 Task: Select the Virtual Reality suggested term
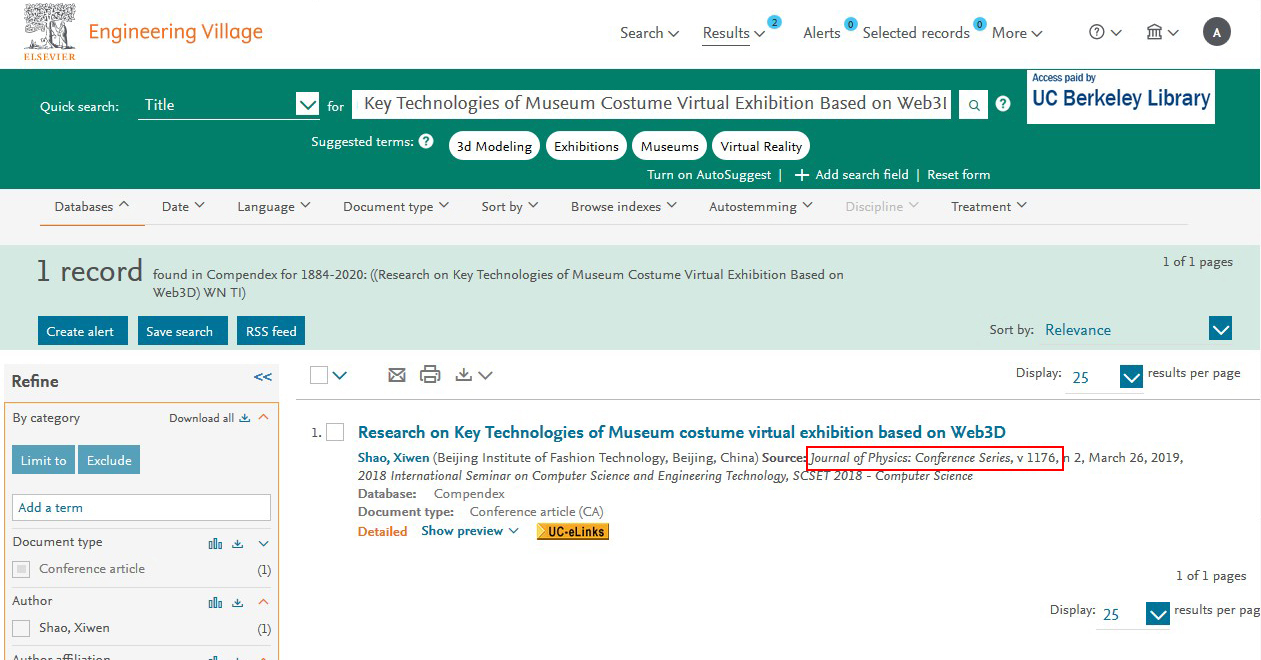(x=761, y=146)
